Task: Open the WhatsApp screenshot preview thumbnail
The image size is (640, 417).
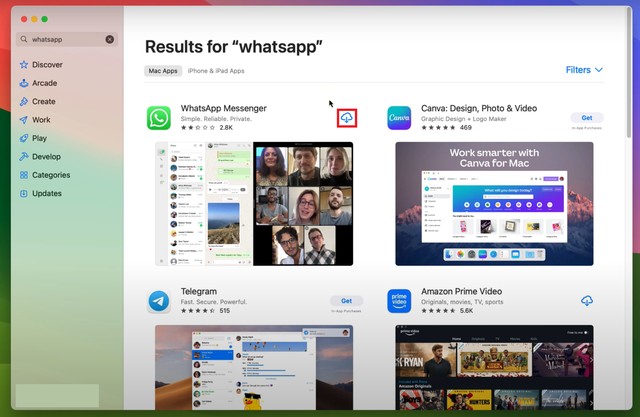Action: tap(254, 204)
